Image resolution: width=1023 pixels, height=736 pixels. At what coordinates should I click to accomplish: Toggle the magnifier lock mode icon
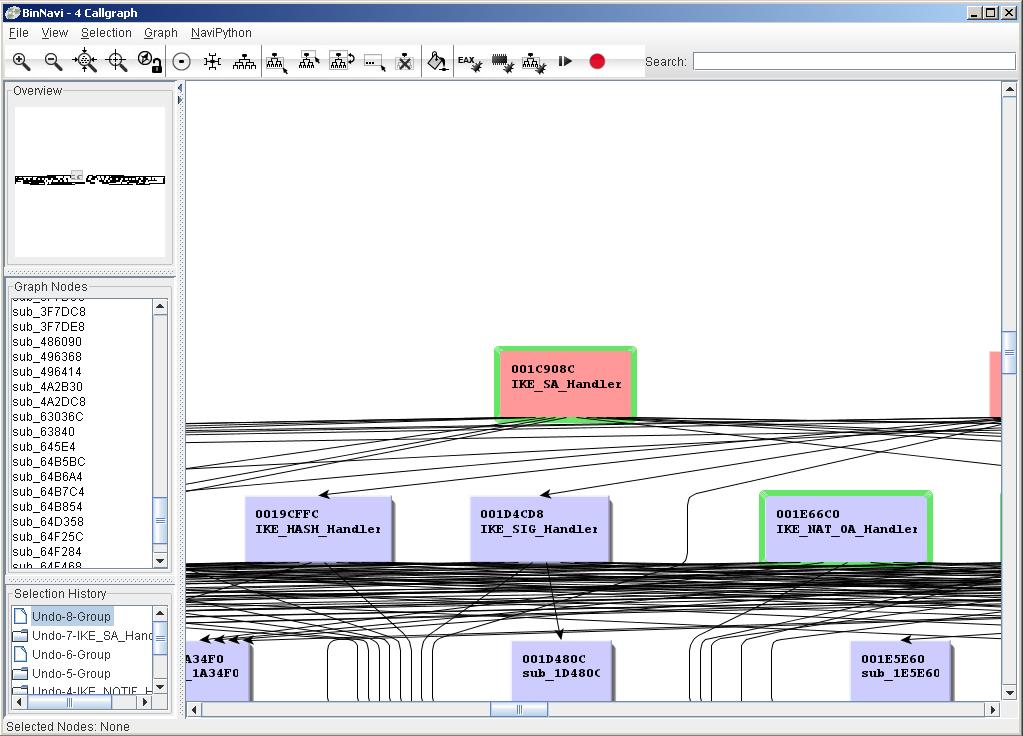coord(149,62)
